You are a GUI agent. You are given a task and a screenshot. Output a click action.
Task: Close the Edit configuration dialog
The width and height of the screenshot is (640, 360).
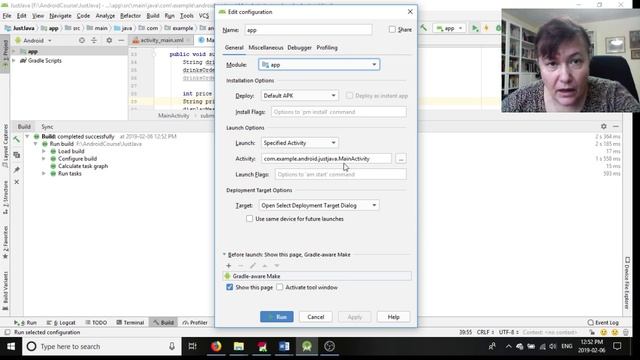pos(410,11)
